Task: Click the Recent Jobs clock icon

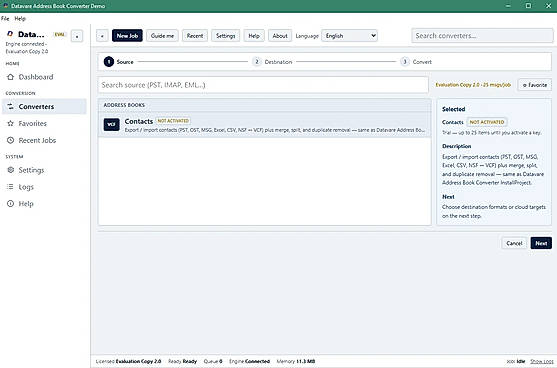Action: tap(11, 140)
